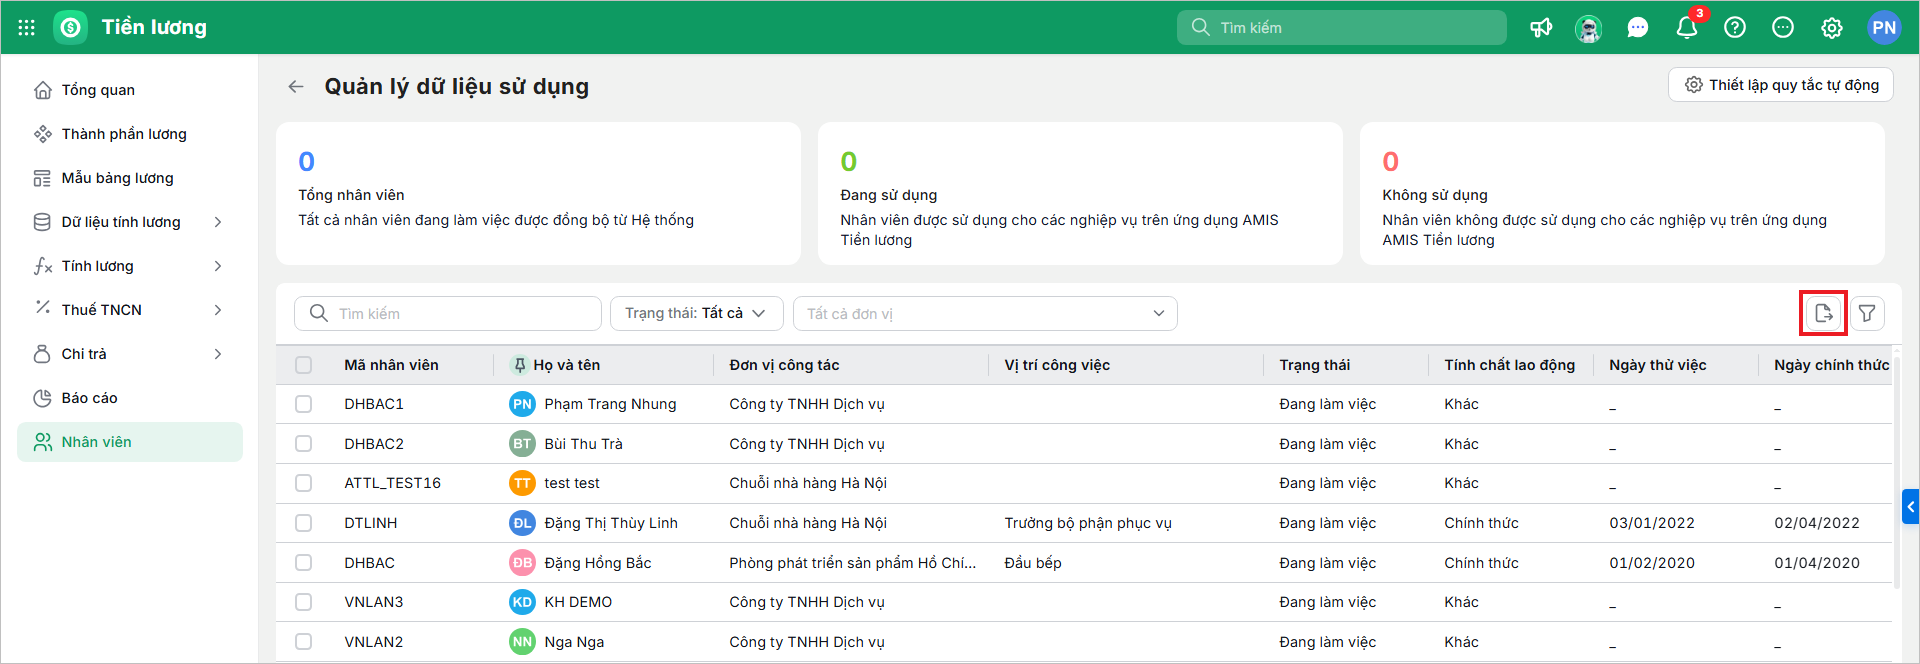
Task: Open notifications bell with badge 3
Action: [x=1687, y=27]
